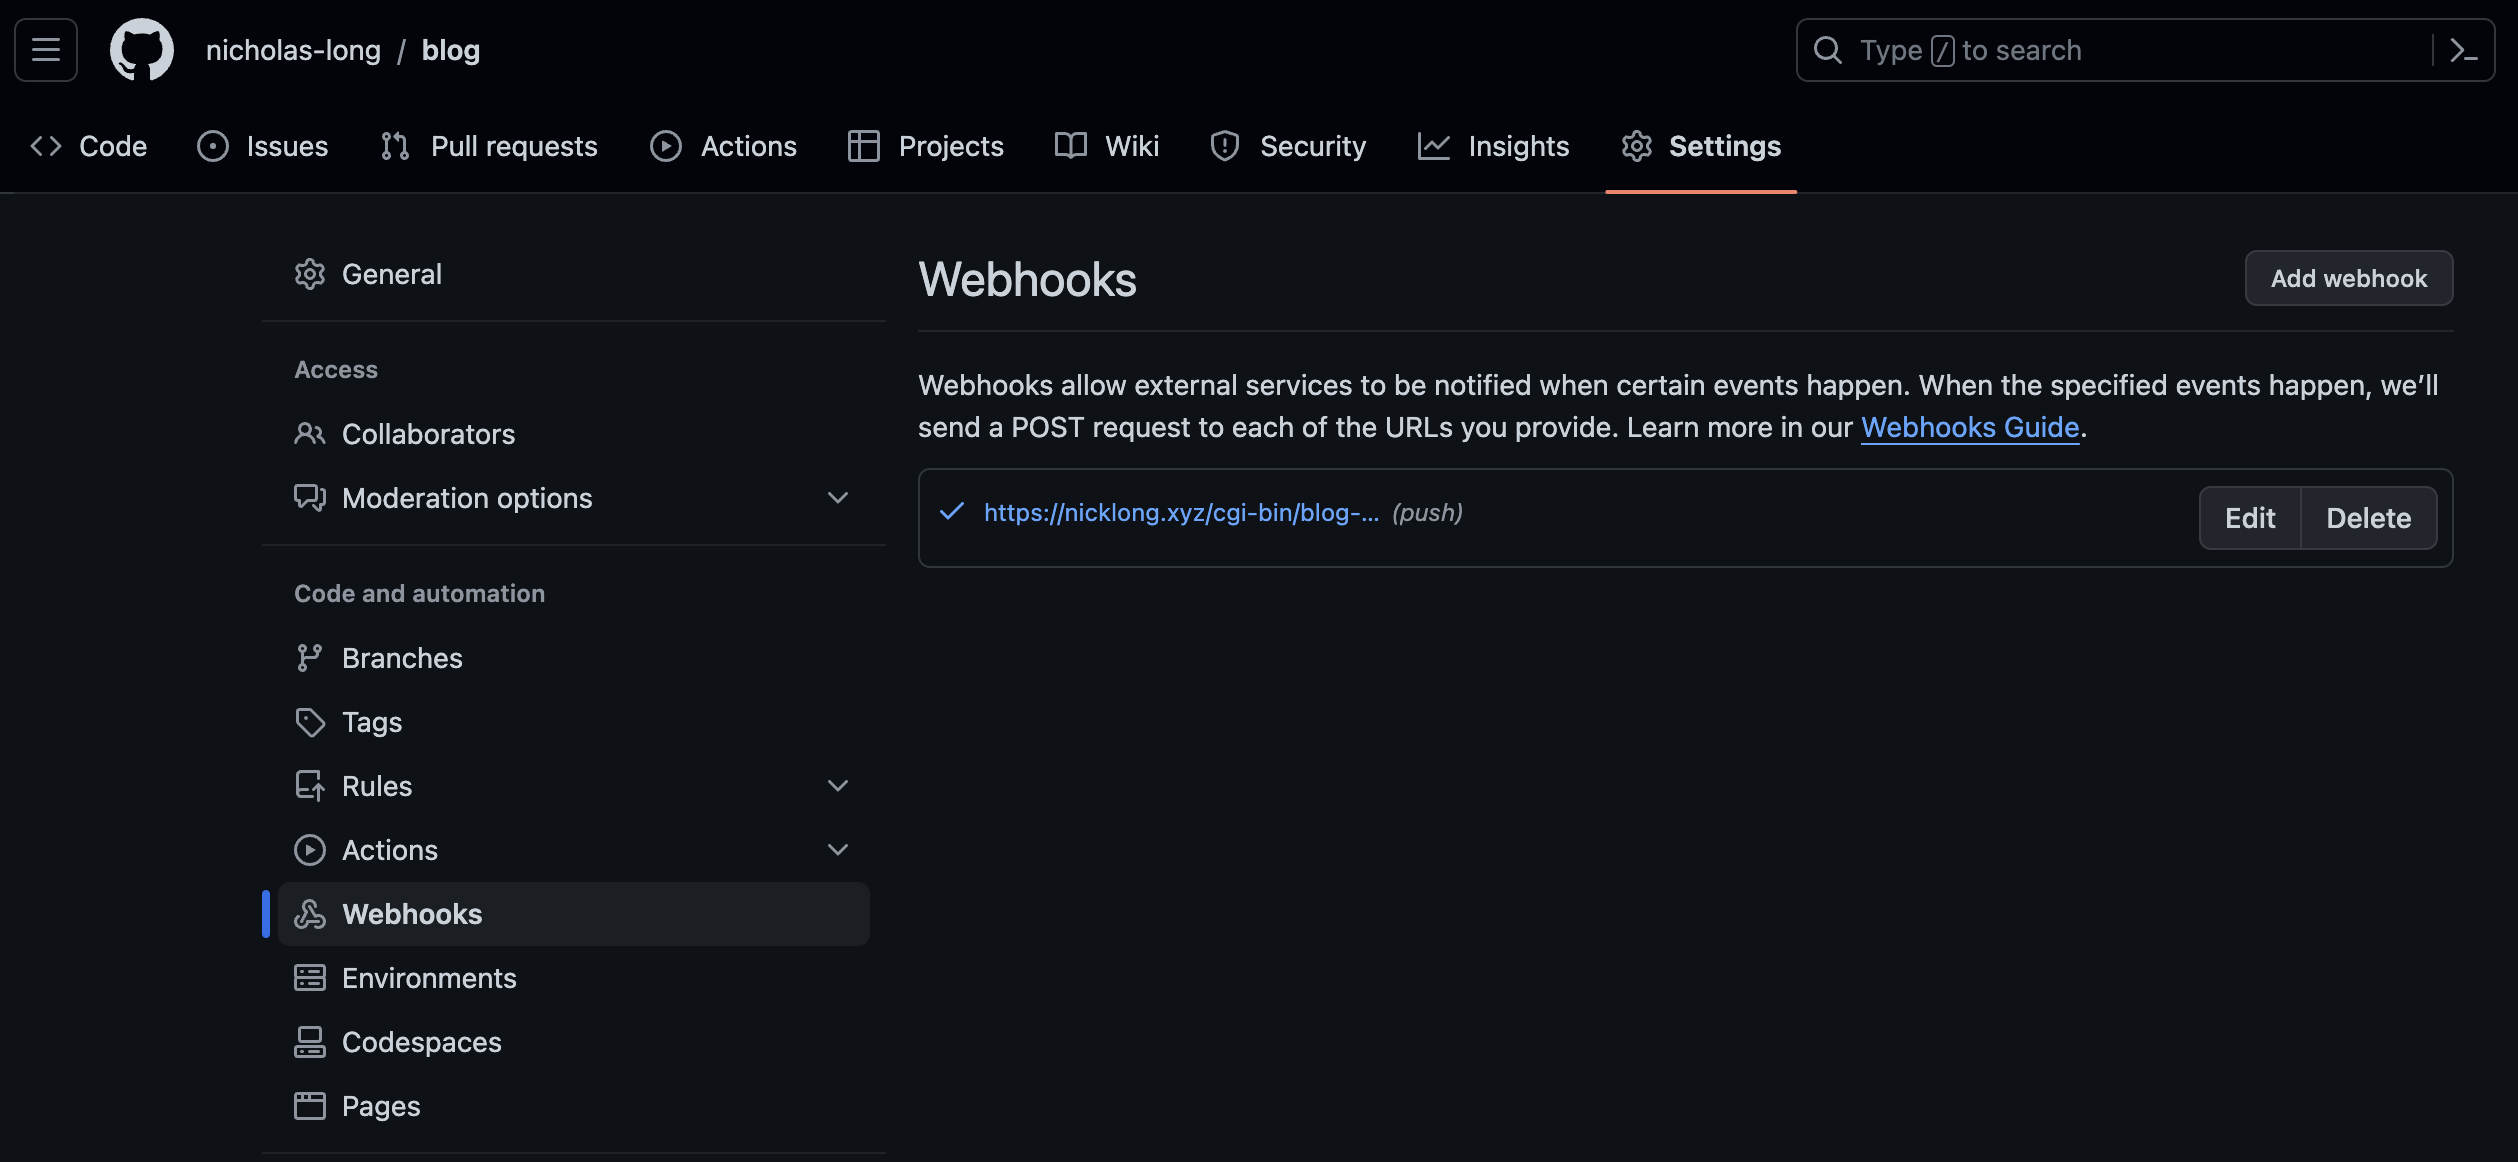
Task: Click the sidebar Actions play icon
Action: 310,850
